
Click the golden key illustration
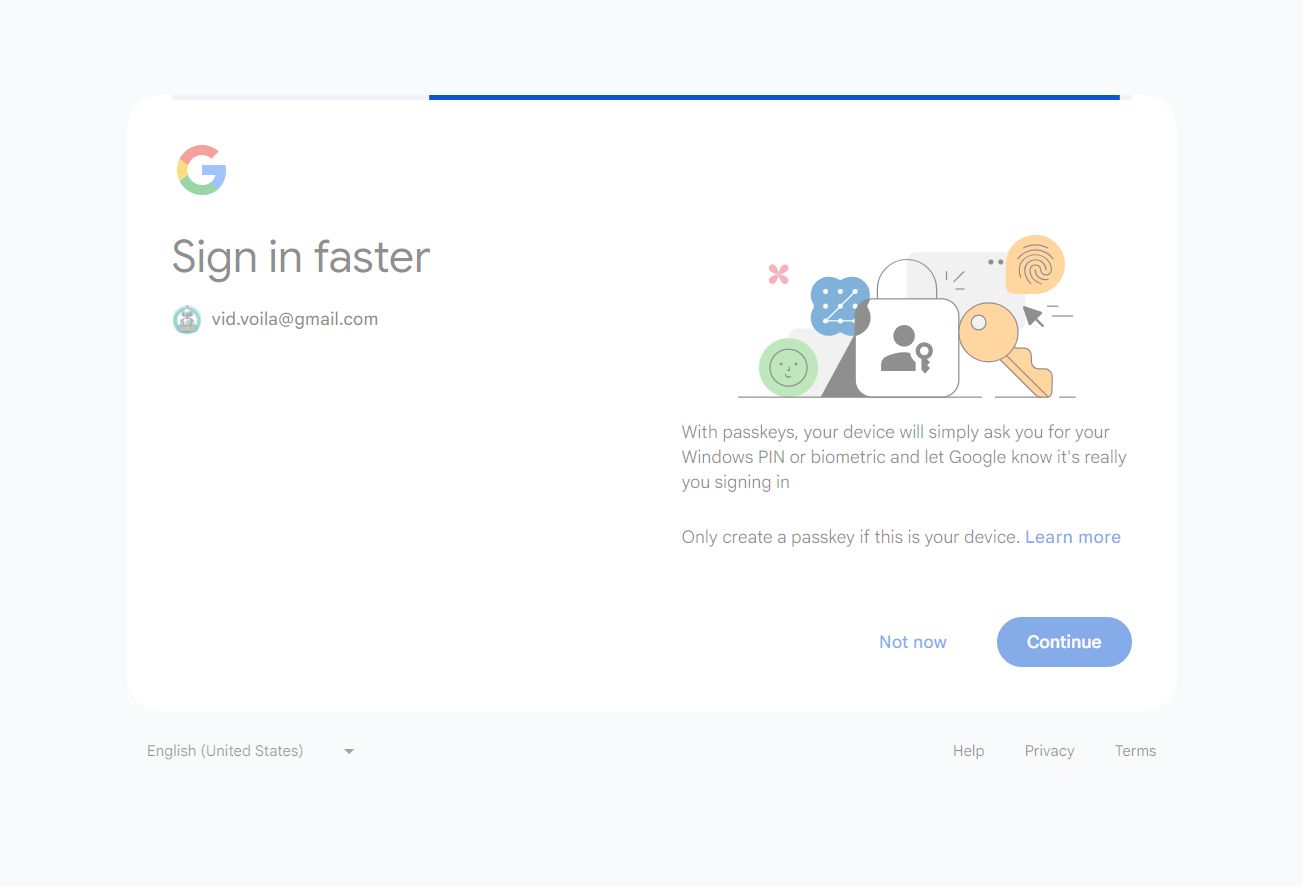coord(1005,346)
